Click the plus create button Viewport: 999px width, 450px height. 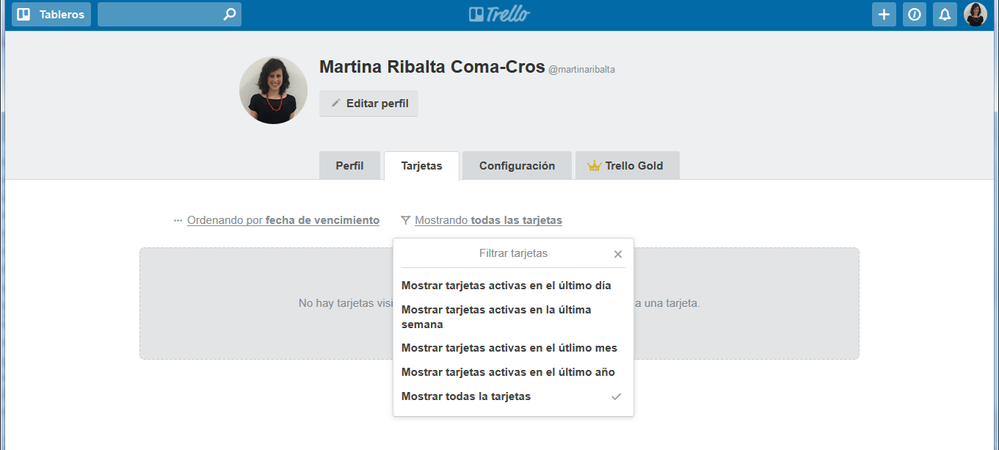(884, 15)
